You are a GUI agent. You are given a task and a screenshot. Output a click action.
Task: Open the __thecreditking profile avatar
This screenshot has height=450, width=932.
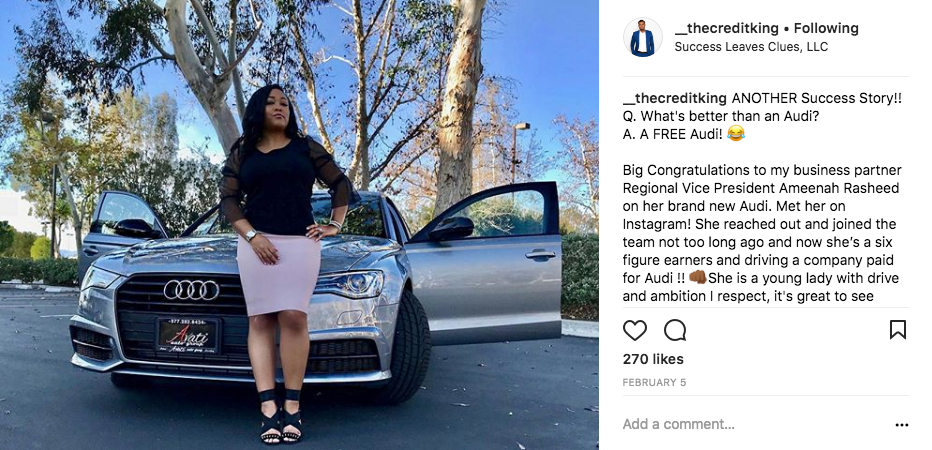tap(643, 37)
